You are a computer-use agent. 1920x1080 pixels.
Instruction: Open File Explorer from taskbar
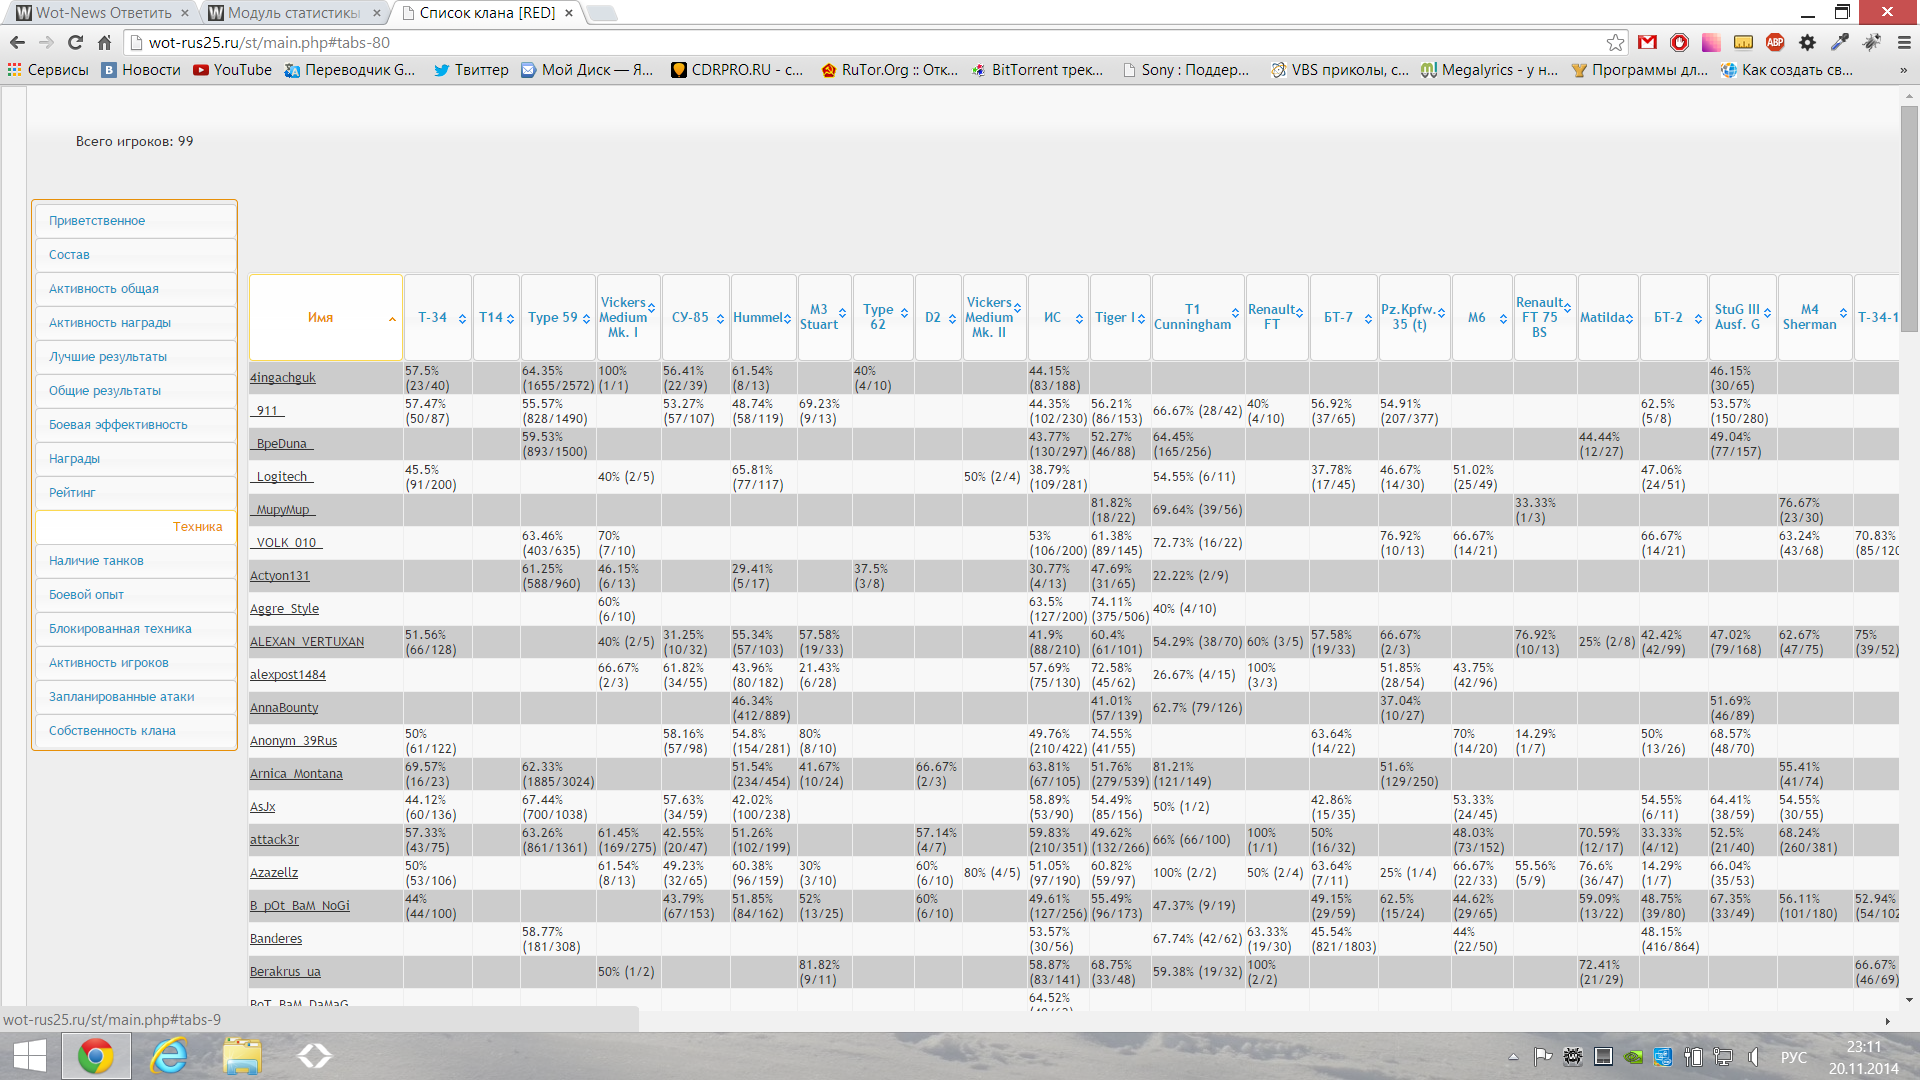click(242, 1056)
